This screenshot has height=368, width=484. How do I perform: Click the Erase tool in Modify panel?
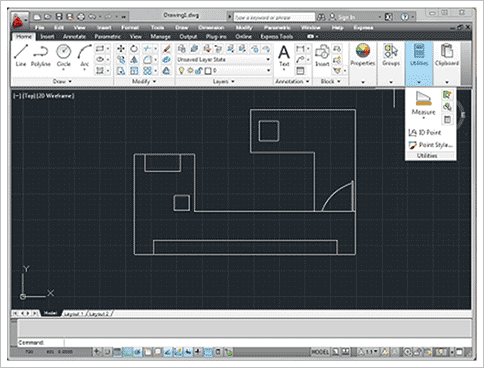point(167,49)
